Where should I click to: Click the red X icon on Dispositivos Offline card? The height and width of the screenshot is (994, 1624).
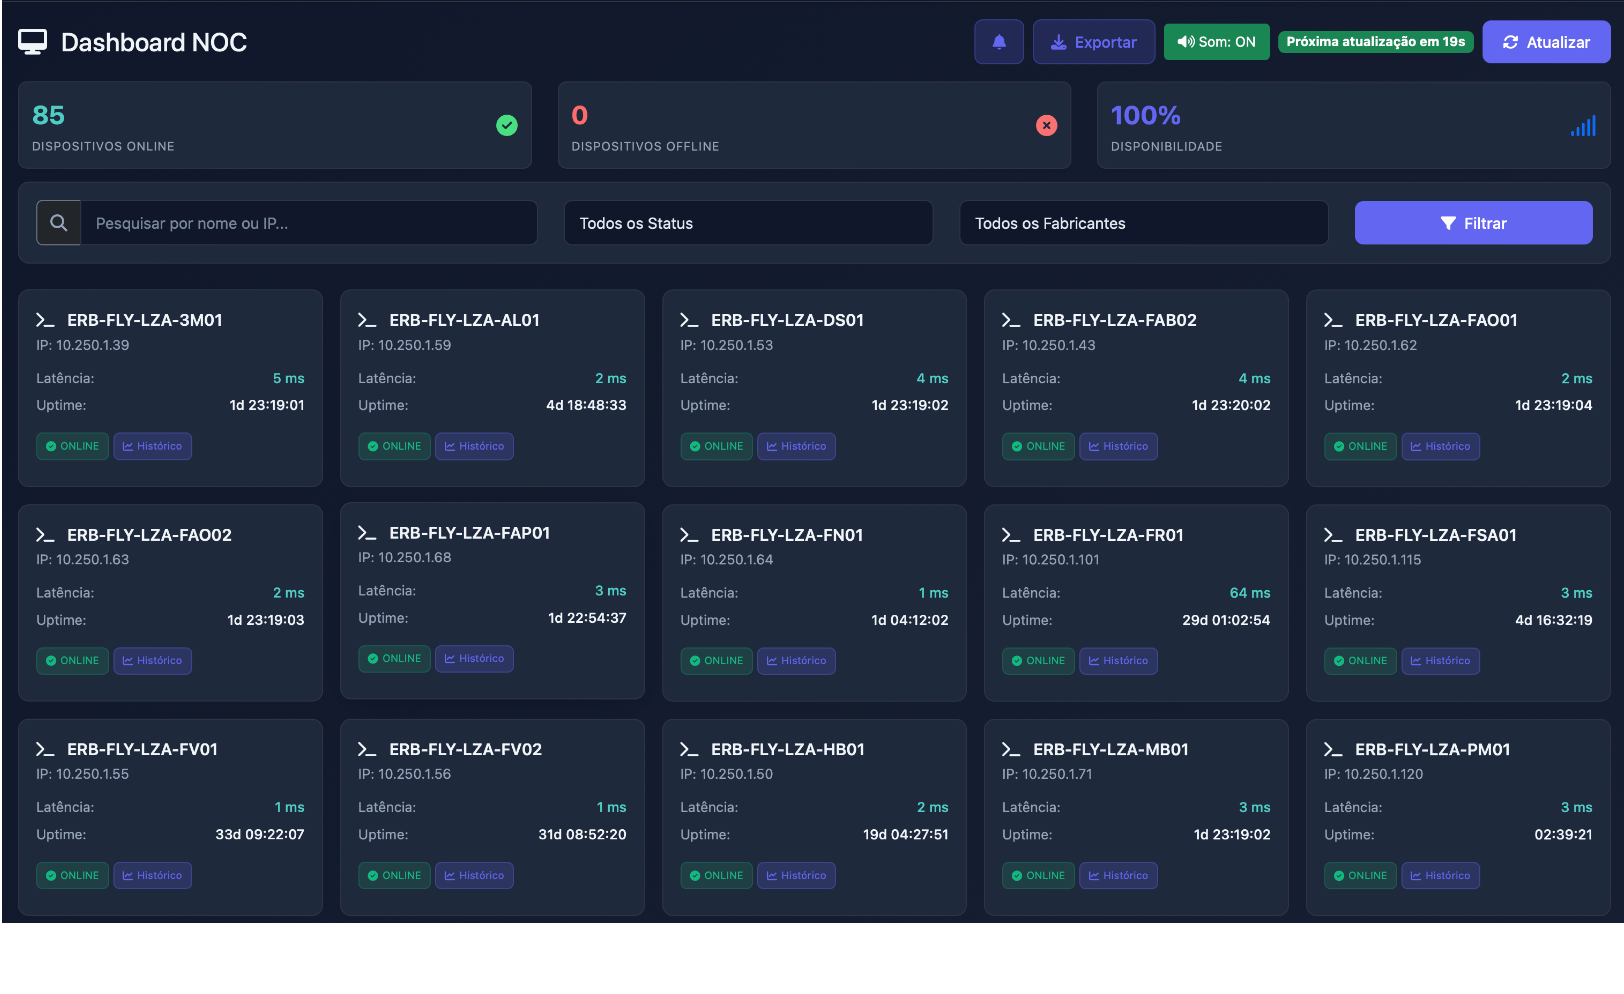coord(1046,126)
